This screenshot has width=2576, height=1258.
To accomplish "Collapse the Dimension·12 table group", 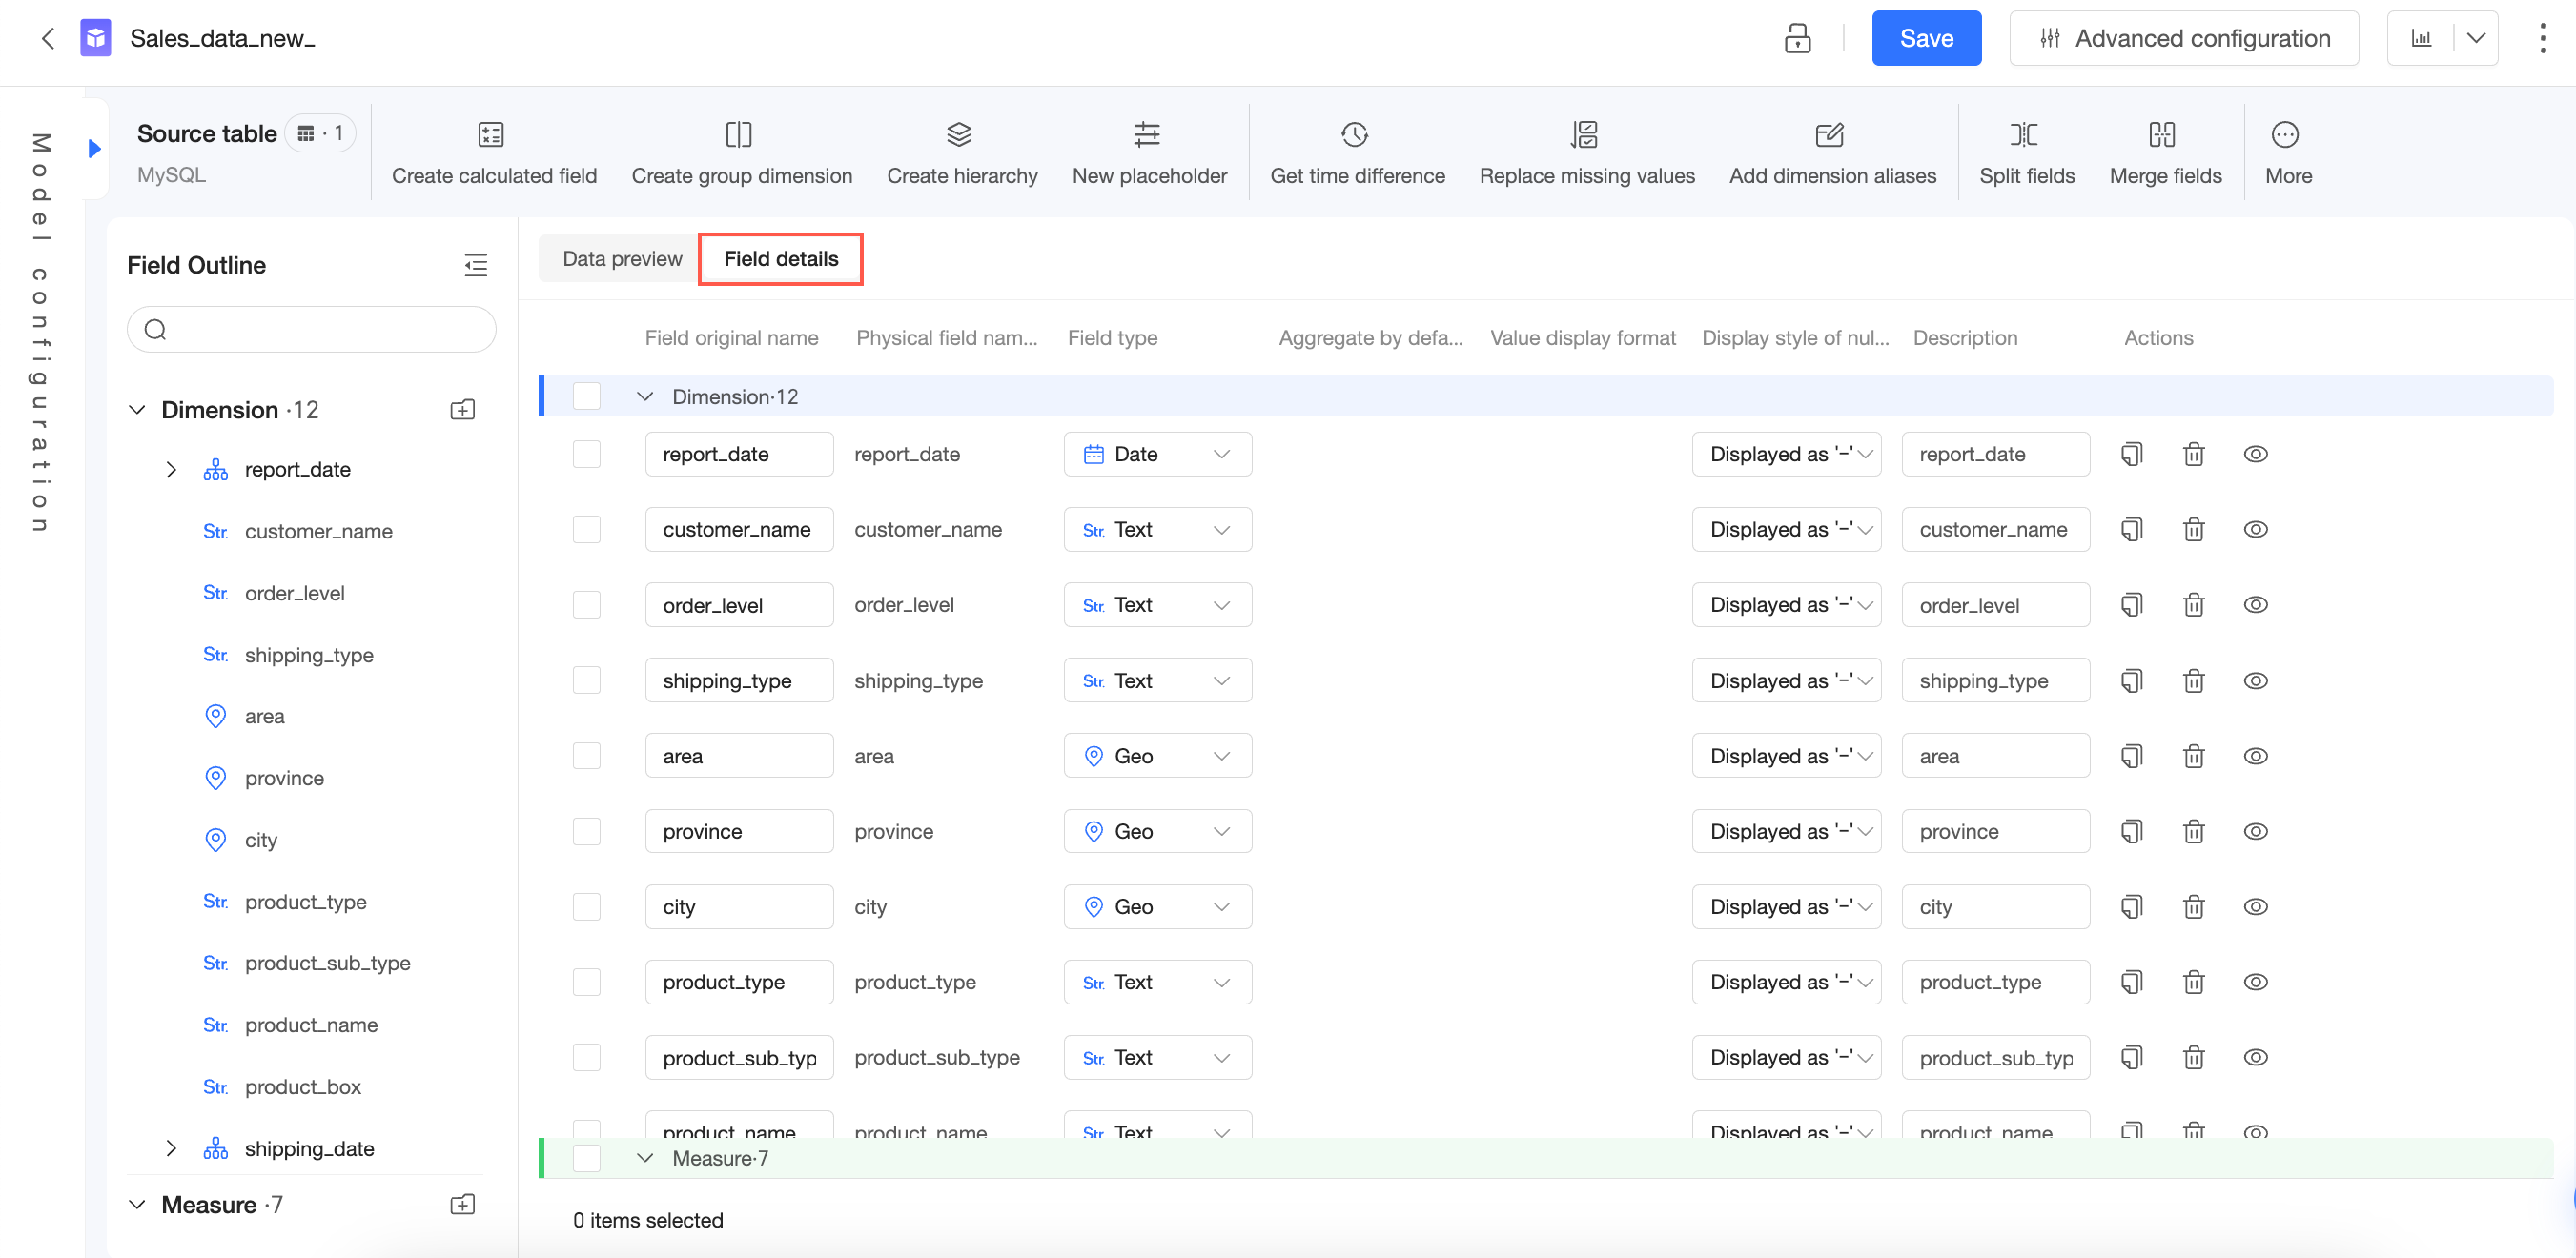I will coord(645,397).
